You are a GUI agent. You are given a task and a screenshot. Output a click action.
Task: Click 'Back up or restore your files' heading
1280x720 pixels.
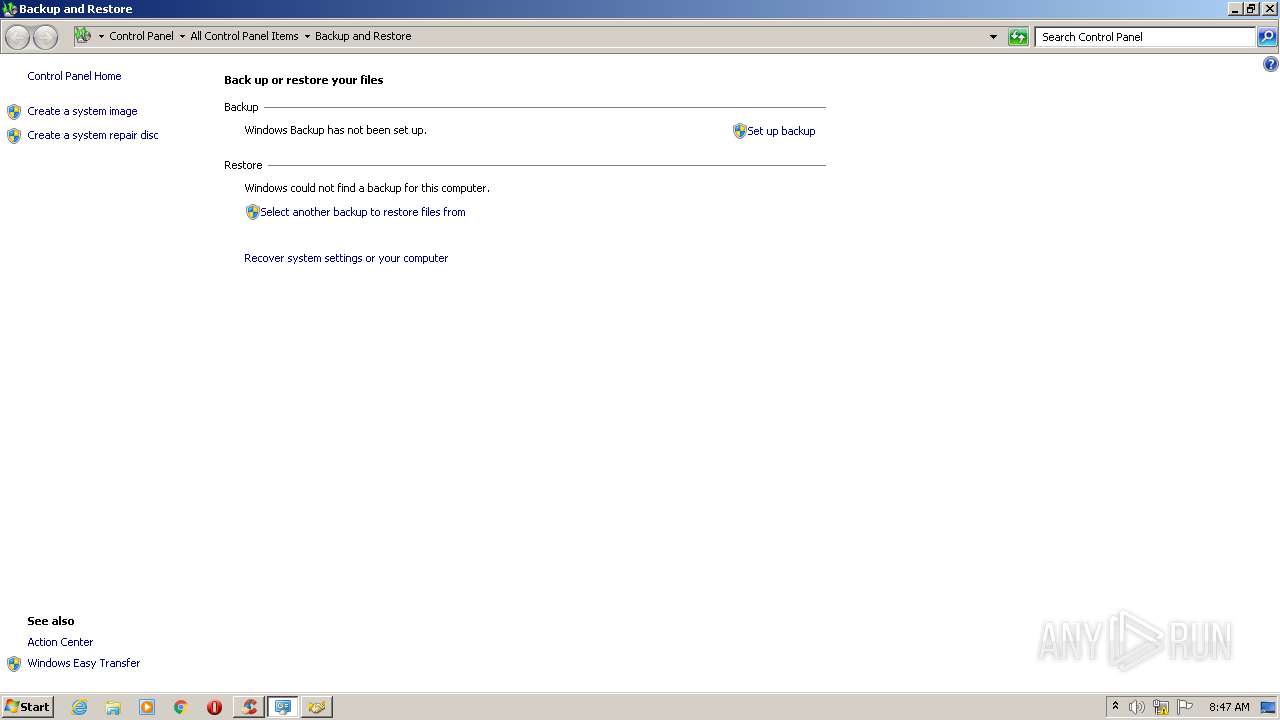point(303,80)
